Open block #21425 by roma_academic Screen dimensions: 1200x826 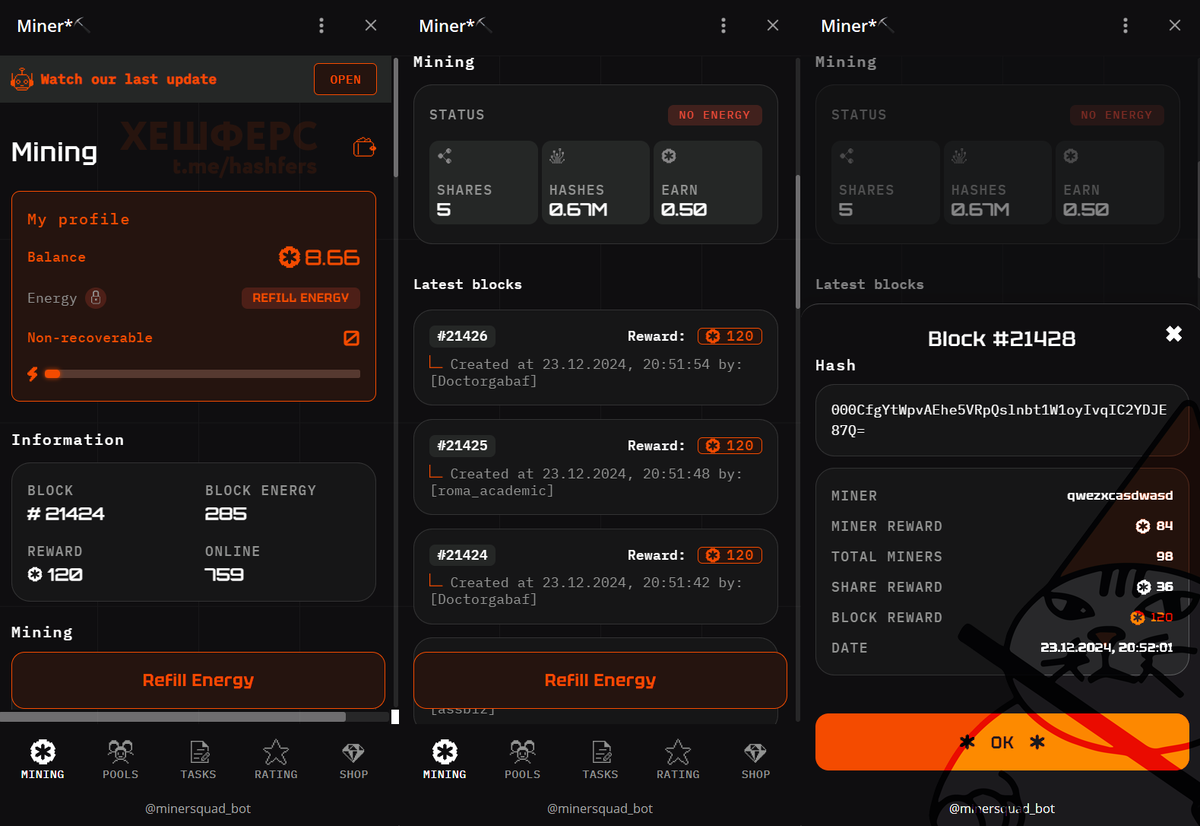point(595,467)
